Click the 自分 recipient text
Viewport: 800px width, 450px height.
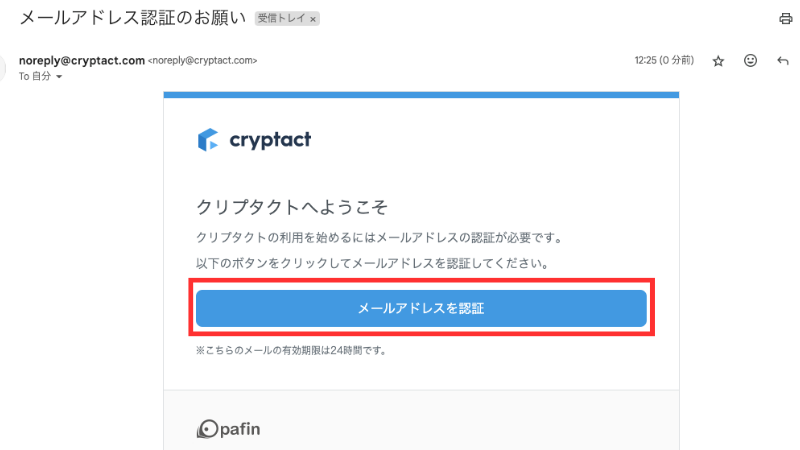pos(41,77)
